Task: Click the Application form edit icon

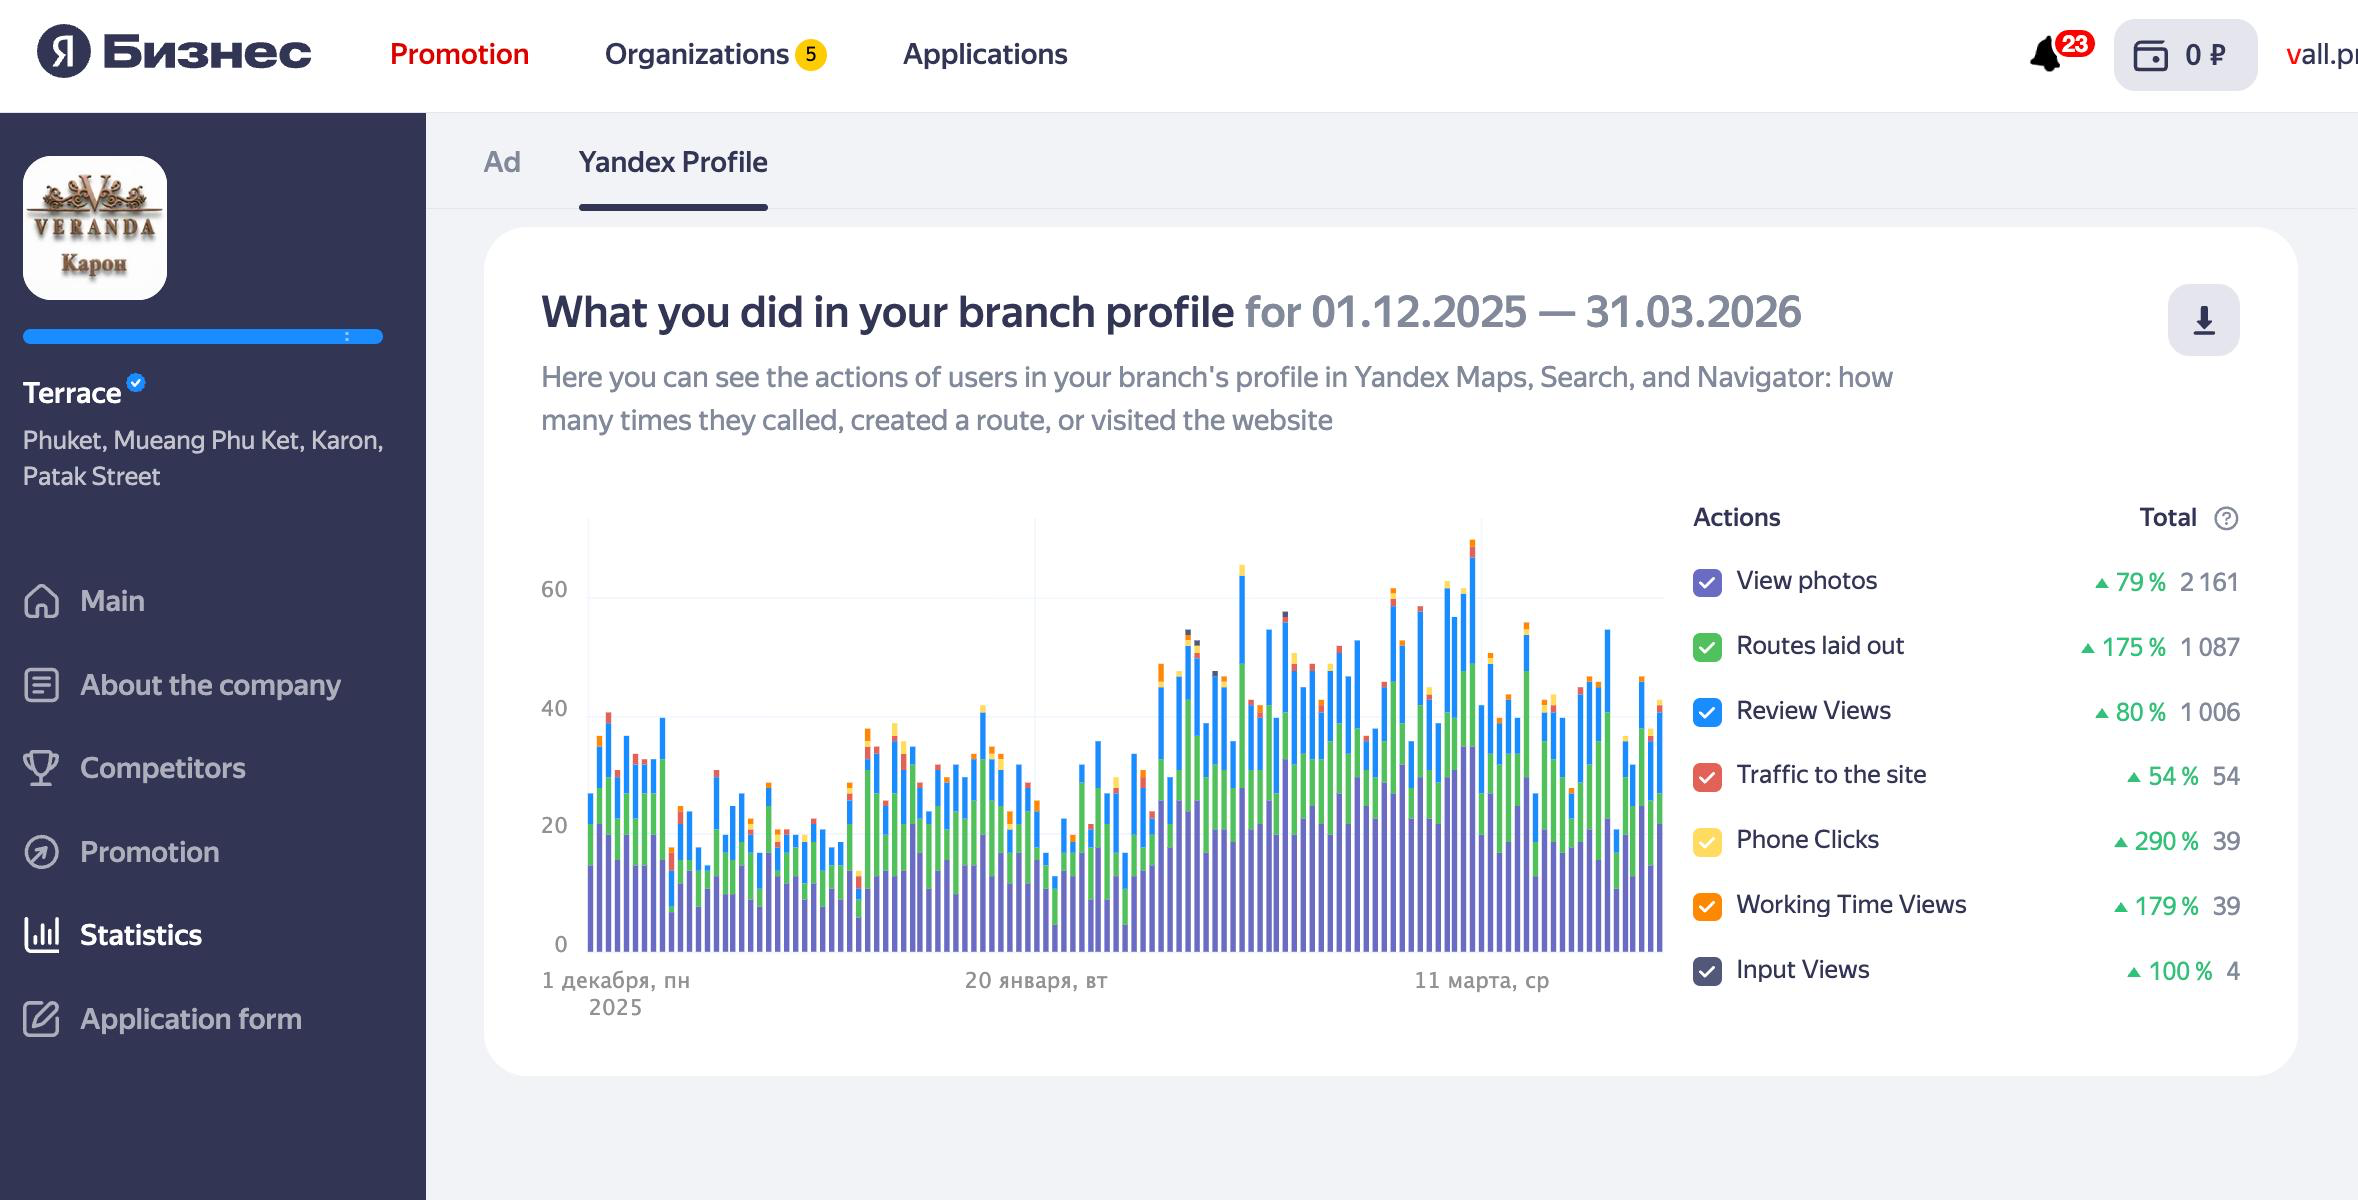Action: point(41,1019)
